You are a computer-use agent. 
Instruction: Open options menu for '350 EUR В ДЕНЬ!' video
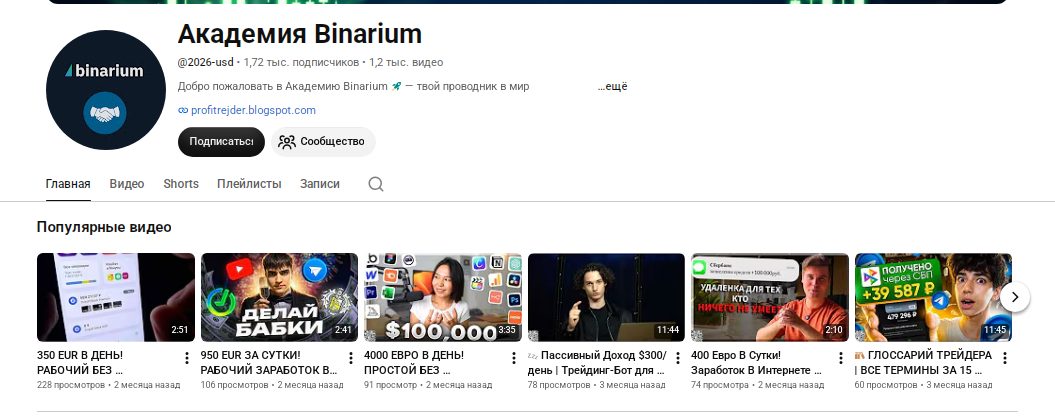pos(187,358)
